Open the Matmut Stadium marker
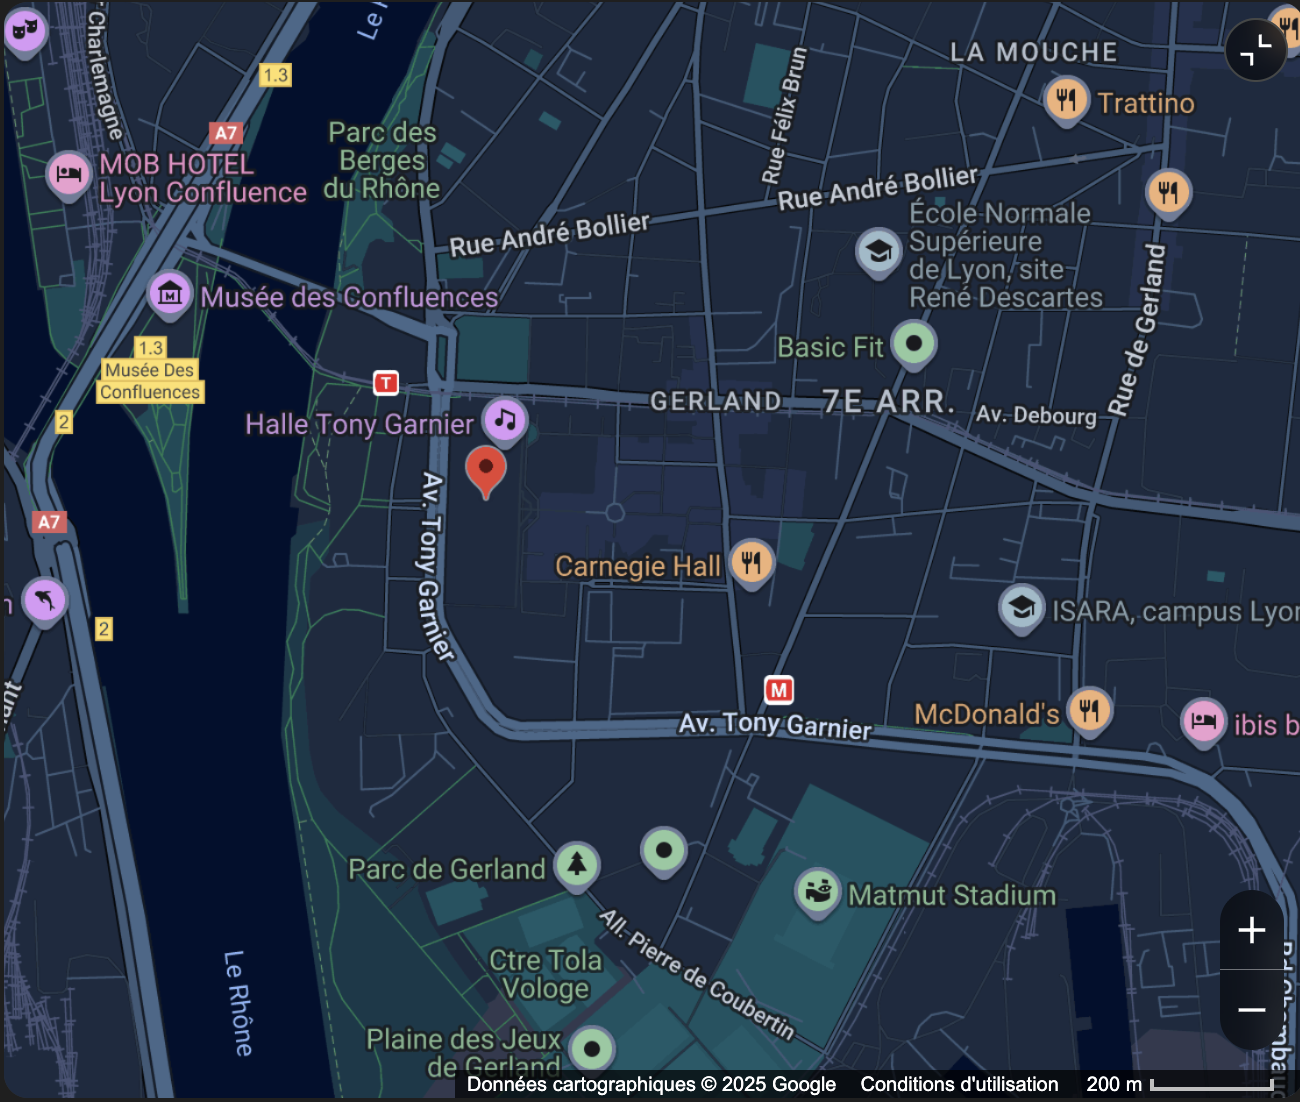1300x1102 pixels. coord(818,890)
